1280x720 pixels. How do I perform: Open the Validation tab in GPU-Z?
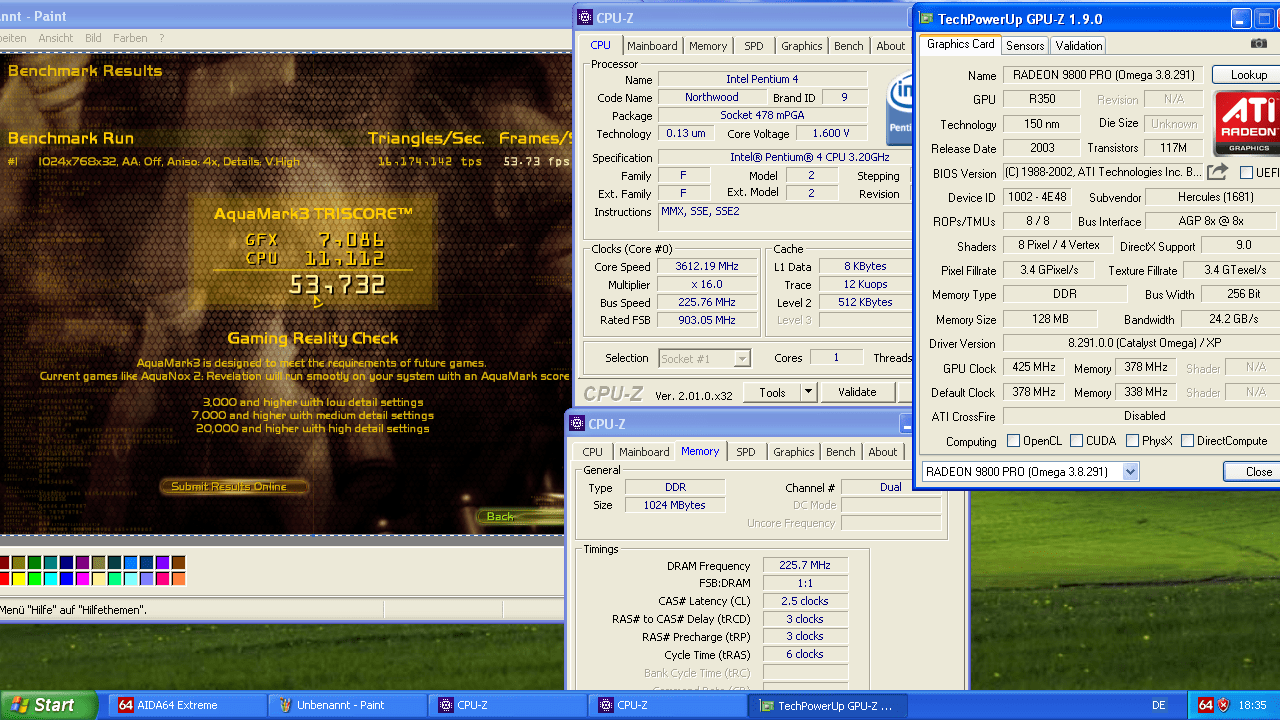click(1079, 46)
